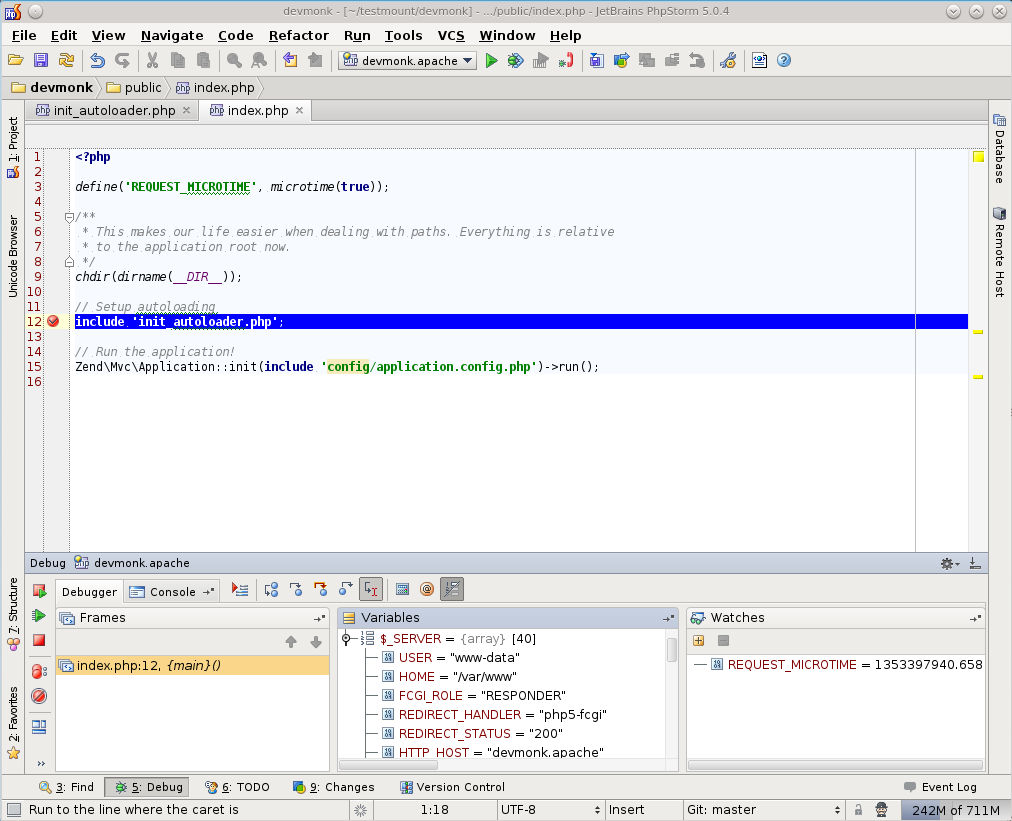Toggle listening for PHP debug connections
Image resolution: width=1012 pixels, height=821 pixels.
566,61
